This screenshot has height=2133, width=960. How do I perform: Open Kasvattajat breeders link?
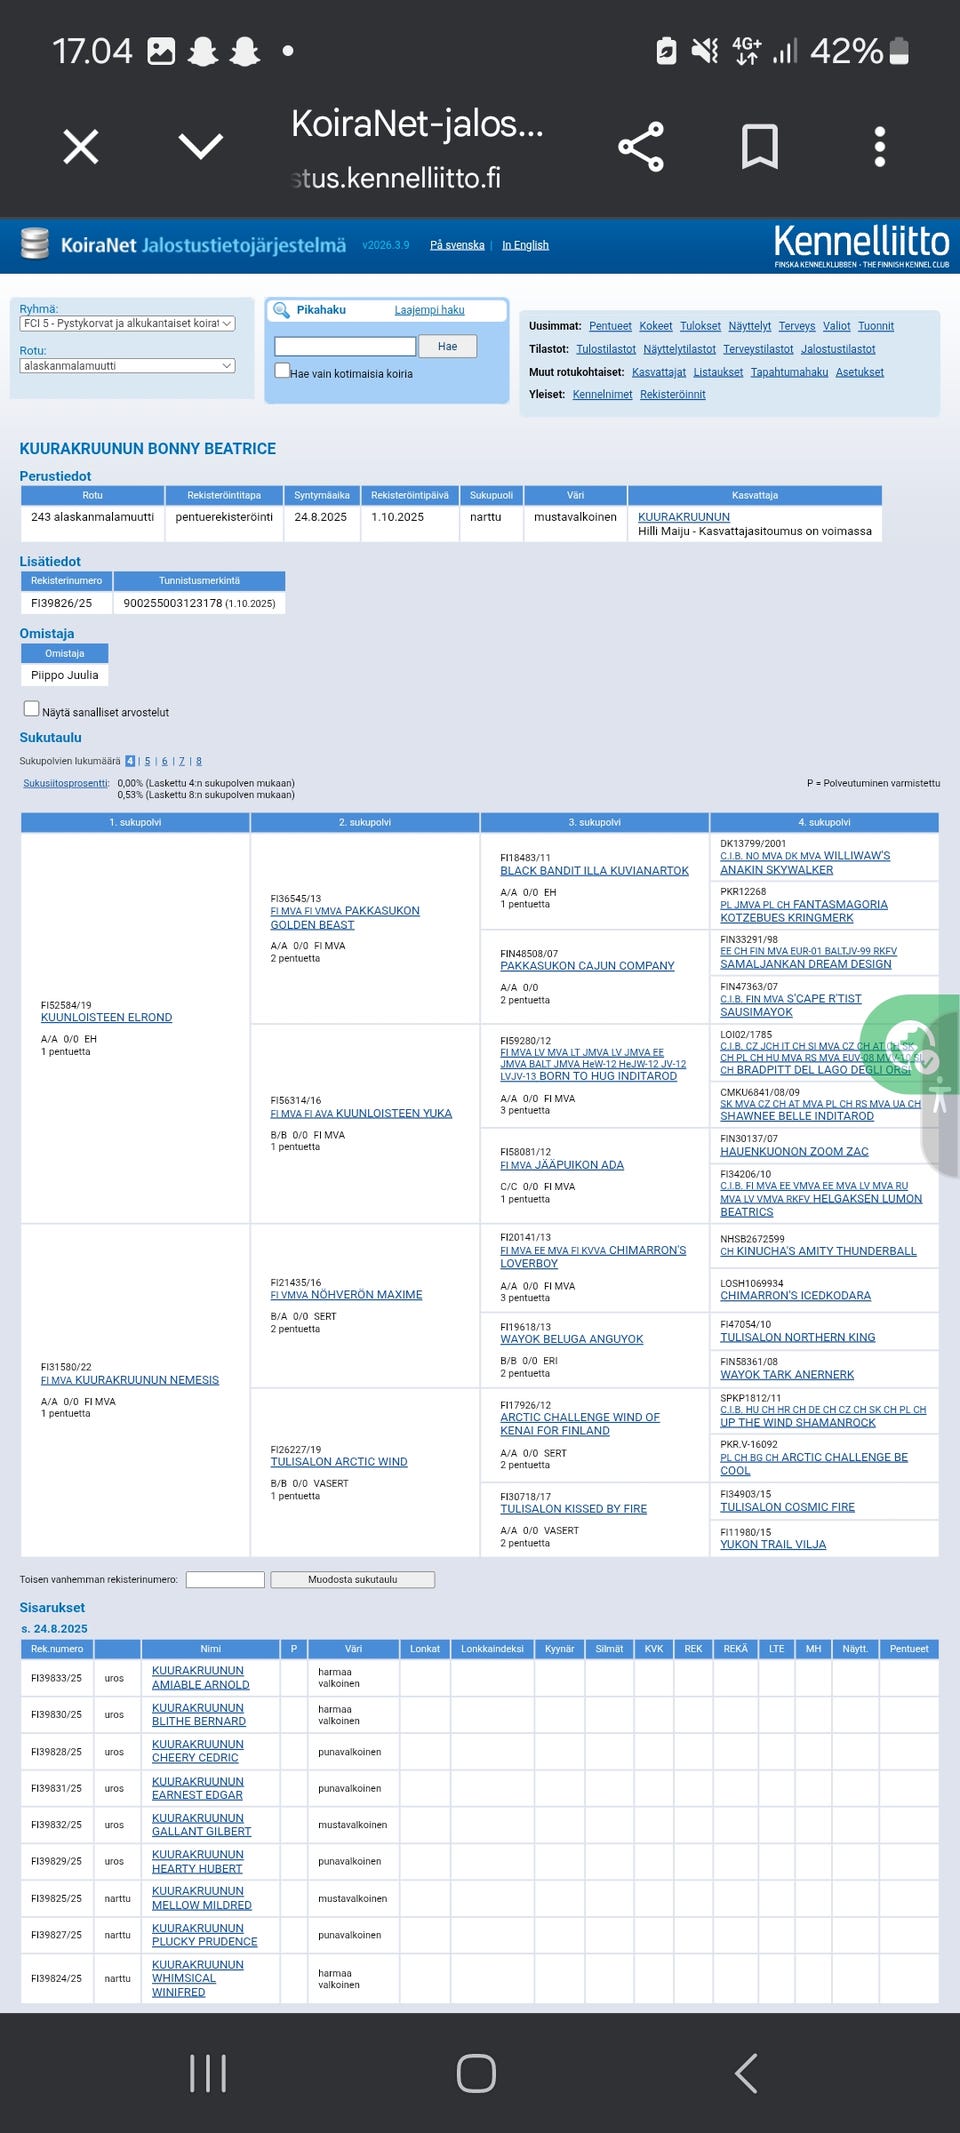[659, 372]
